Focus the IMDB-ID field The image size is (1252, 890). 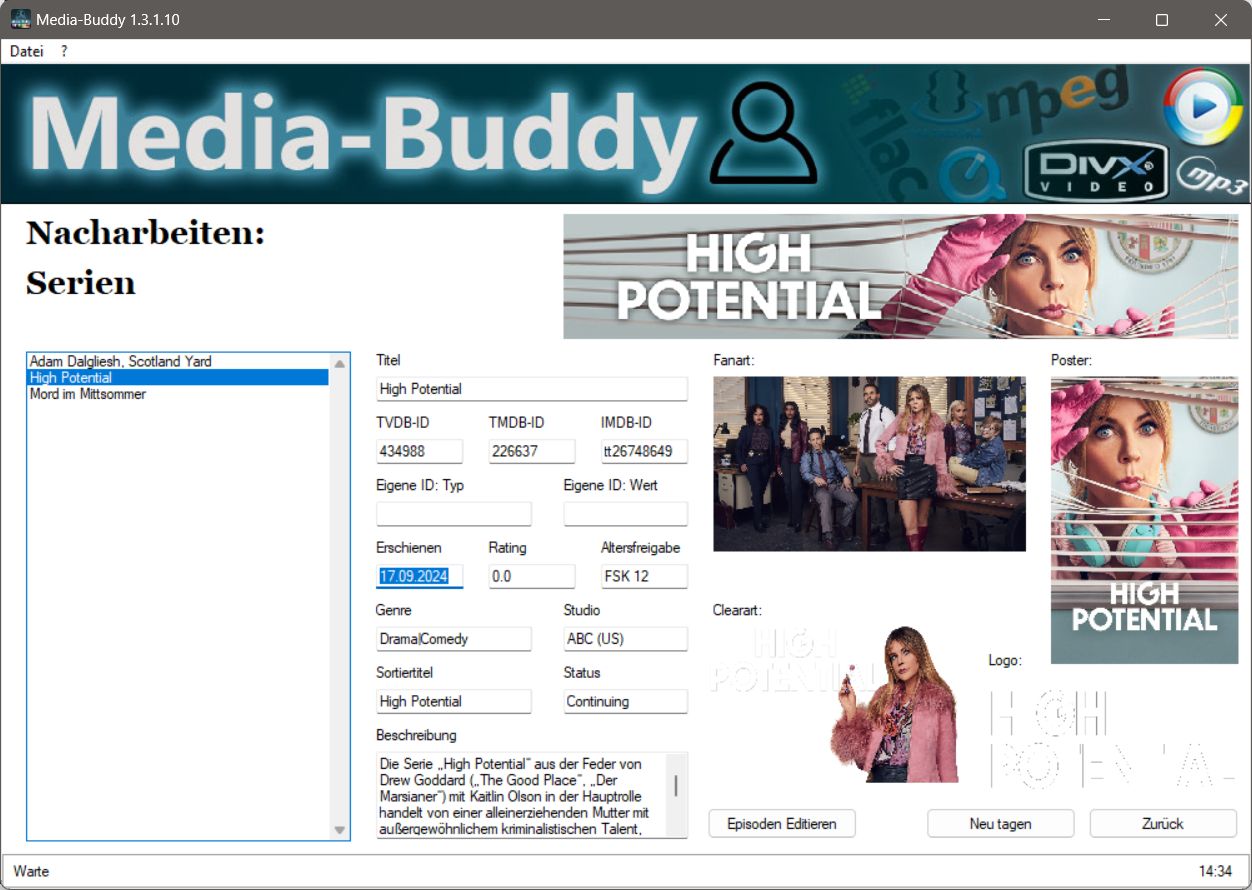point(644,451)
